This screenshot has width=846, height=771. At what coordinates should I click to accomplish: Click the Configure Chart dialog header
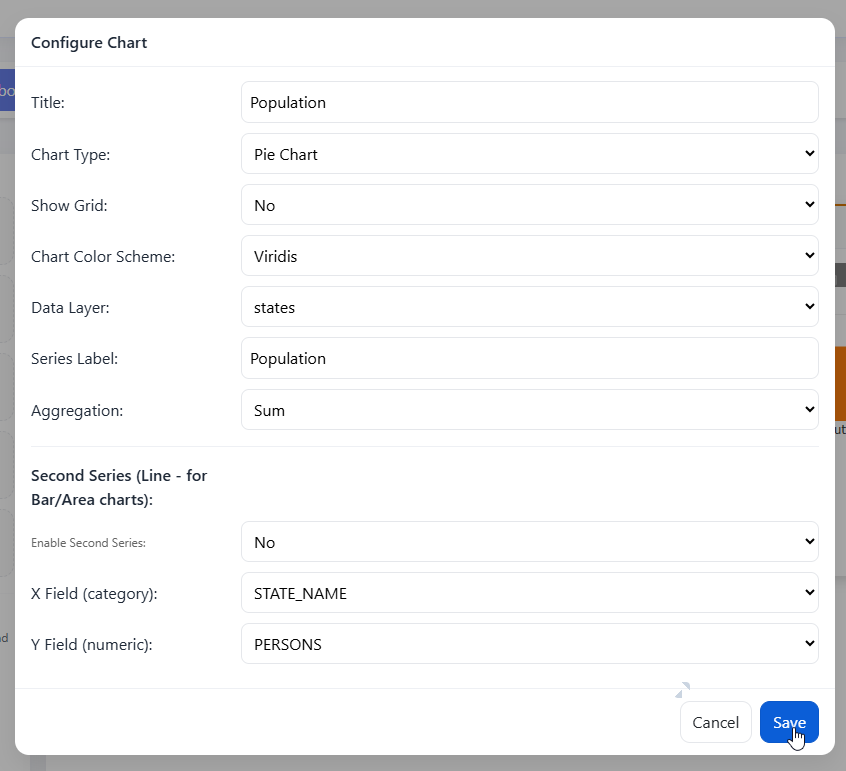click(x=89, y=43)
